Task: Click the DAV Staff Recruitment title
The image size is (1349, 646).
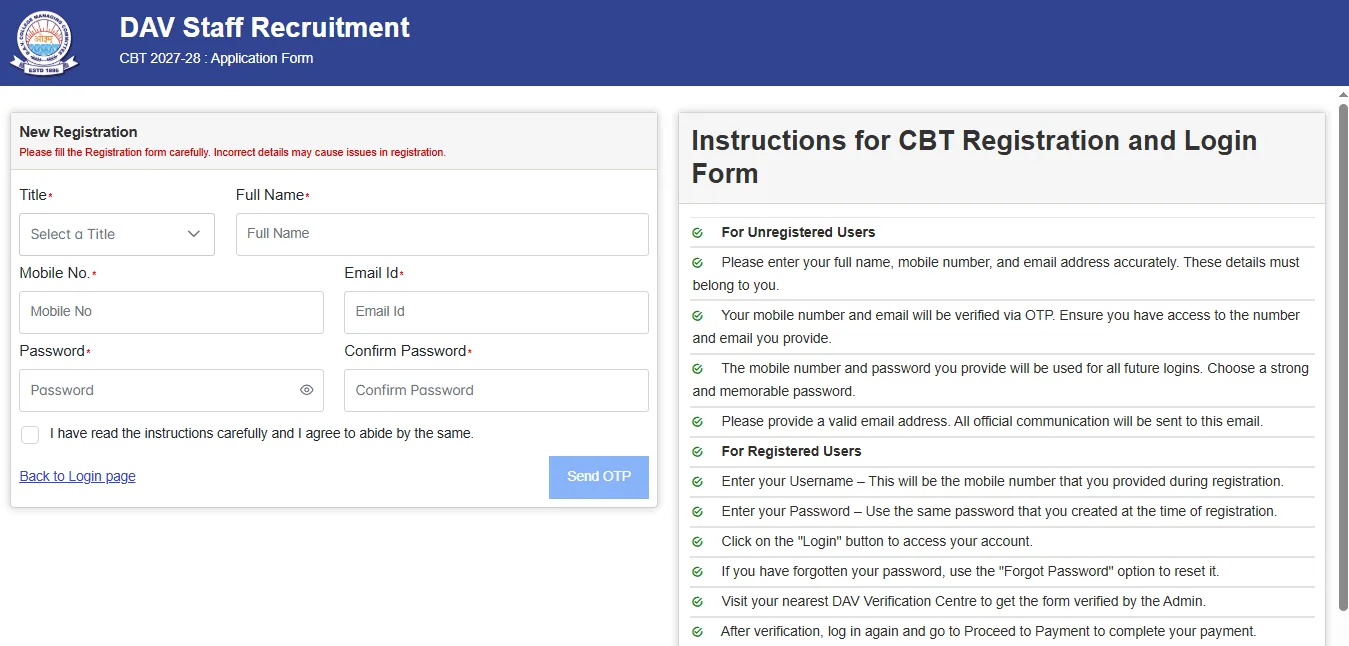Action: tap(264, 27)
